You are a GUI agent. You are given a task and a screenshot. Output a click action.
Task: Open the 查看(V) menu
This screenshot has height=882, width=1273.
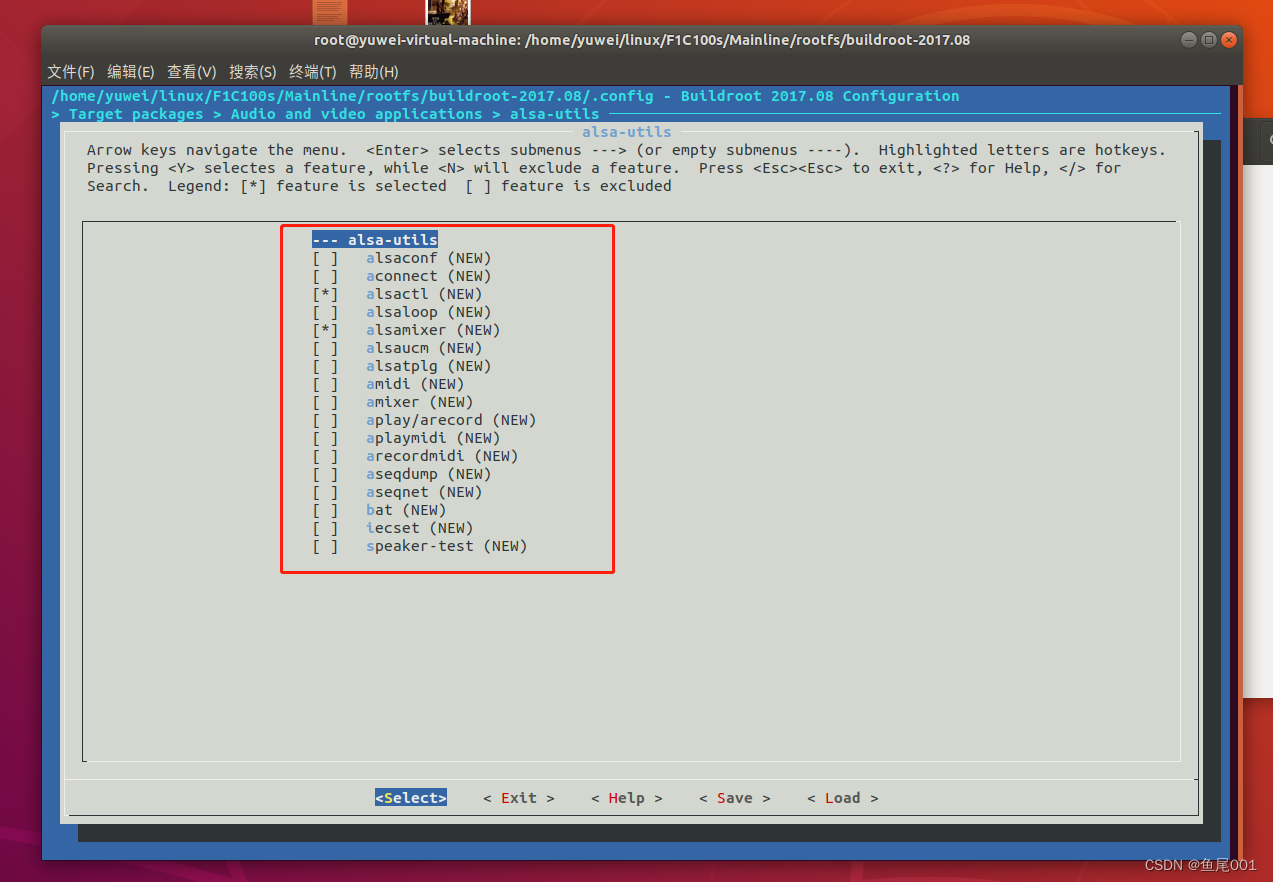[x=191, y=71]
